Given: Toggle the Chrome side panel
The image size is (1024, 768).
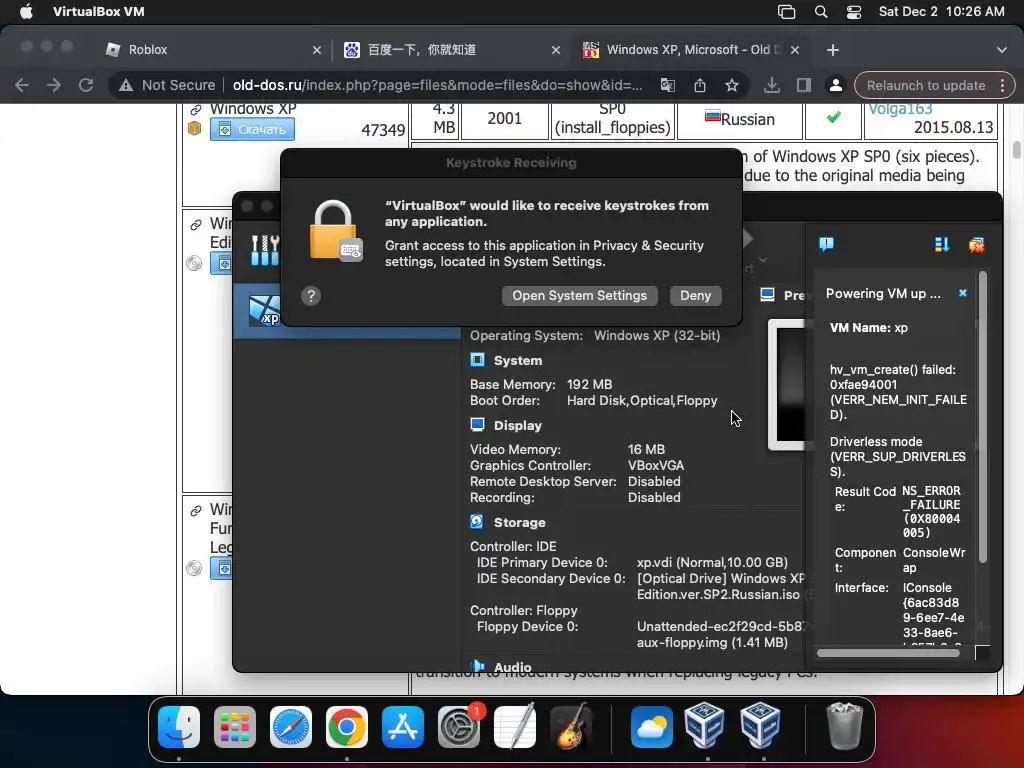Looking at the screenshot, I should [804, 86].
